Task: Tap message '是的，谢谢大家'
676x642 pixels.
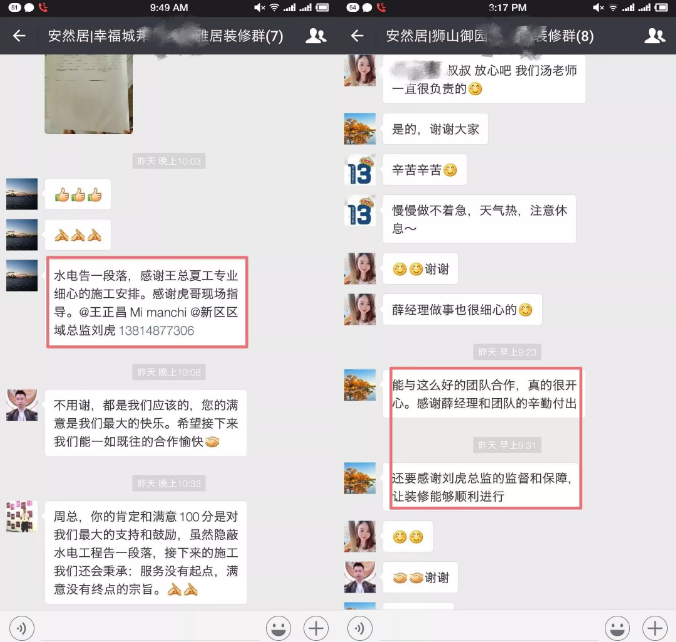Action: click(435, 129)
